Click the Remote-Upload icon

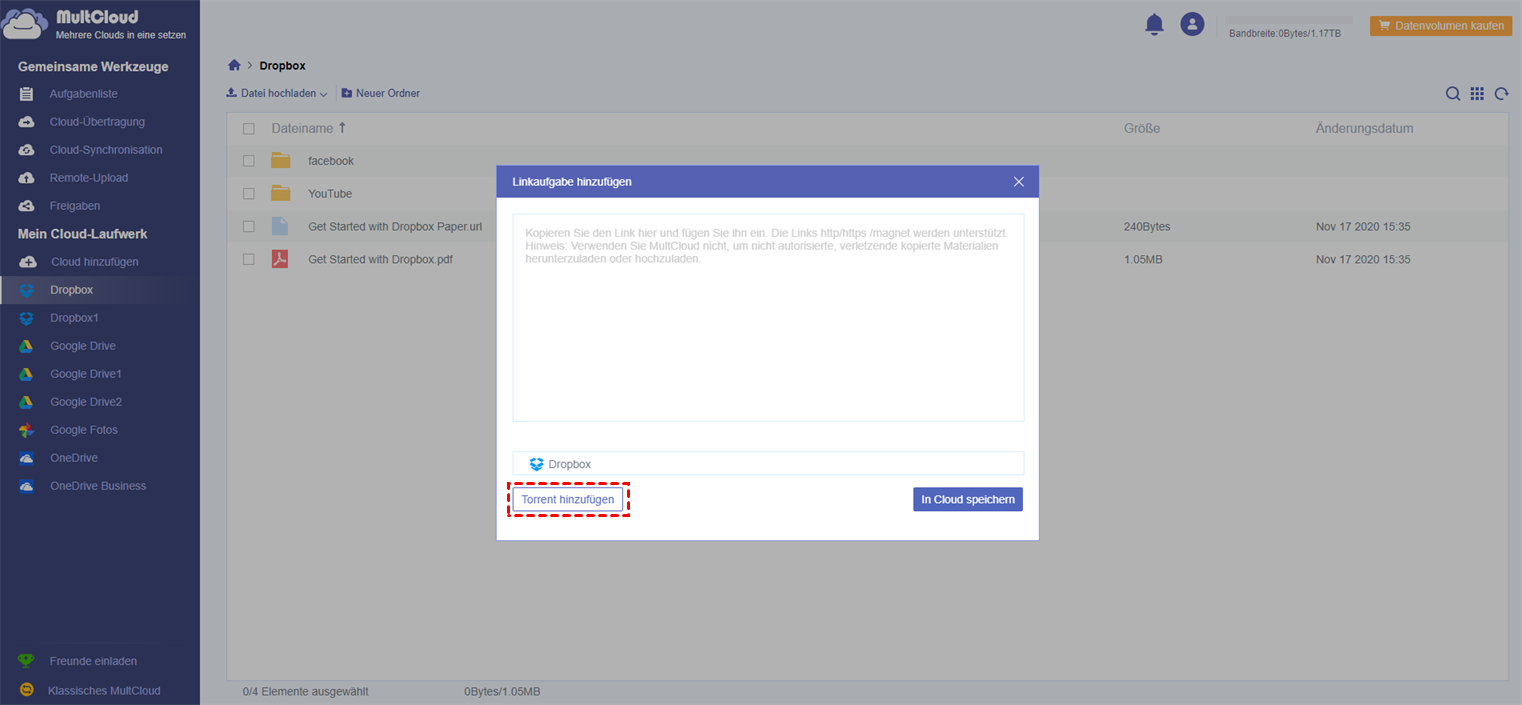[27, 178]
